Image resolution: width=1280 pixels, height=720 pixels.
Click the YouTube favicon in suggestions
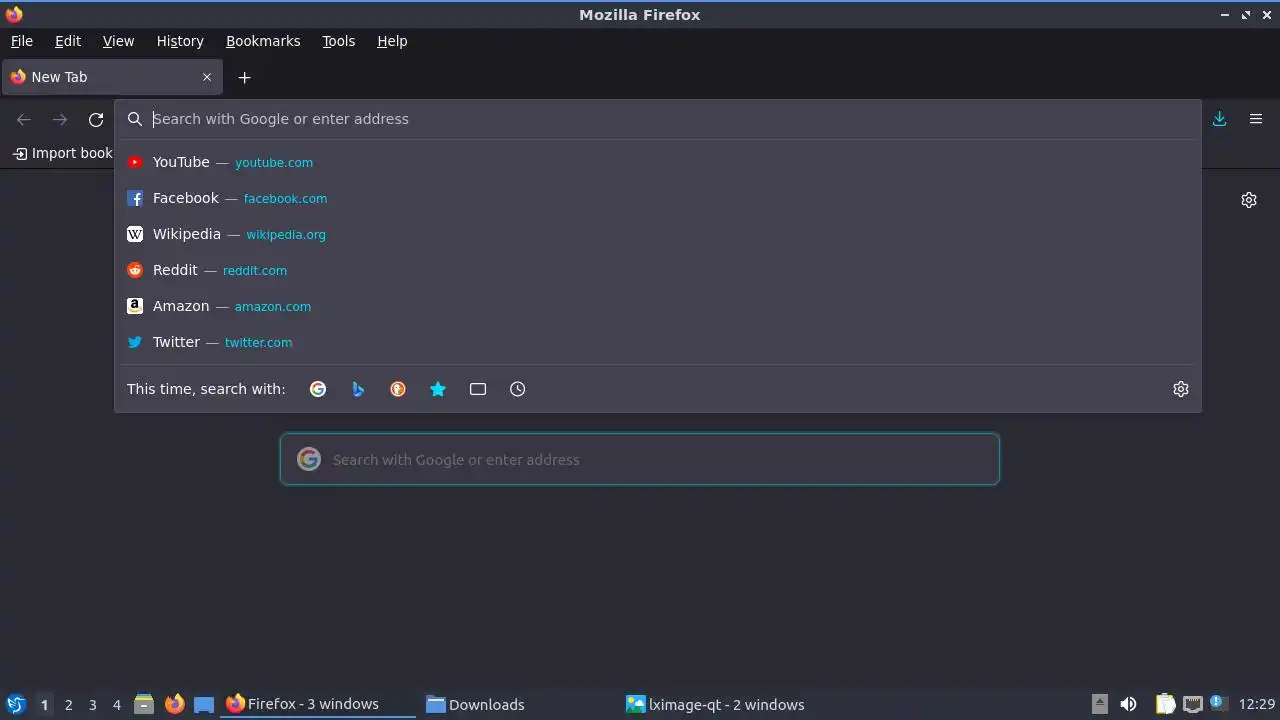pos(135,162)
